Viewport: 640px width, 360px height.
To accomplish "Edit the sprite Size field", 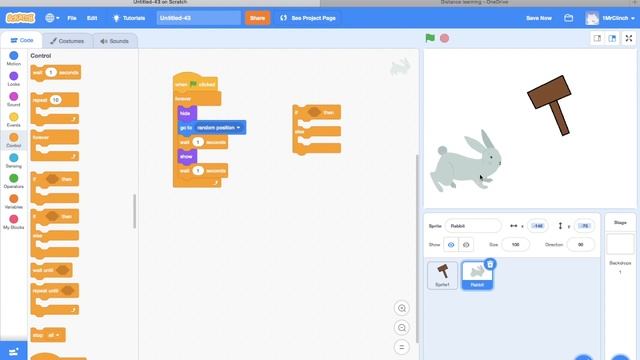I will [x=516, y=244].
